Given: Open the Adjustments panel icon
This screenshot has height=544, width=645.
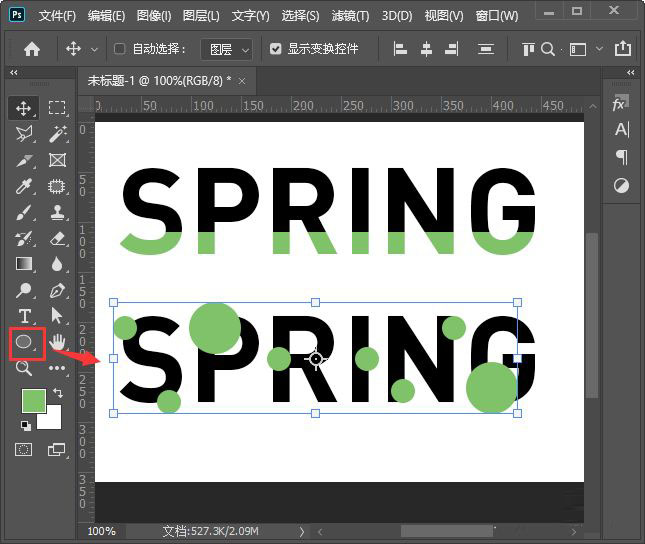Looking at the screenshot, I should point(621,186).
